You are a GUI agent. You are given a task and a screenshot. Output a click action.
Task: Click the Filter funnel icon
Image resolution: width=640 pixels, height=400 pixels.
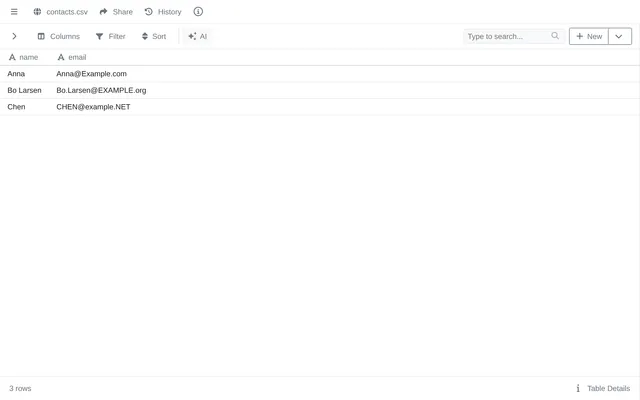[99, 36]
